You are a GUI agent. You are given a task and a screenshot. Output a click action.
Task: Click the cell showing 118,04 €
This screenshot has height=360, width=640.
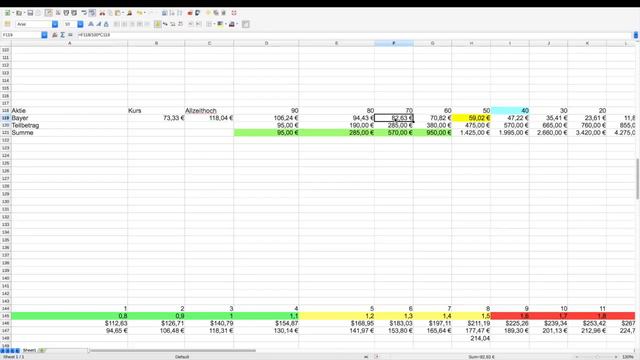209,118
